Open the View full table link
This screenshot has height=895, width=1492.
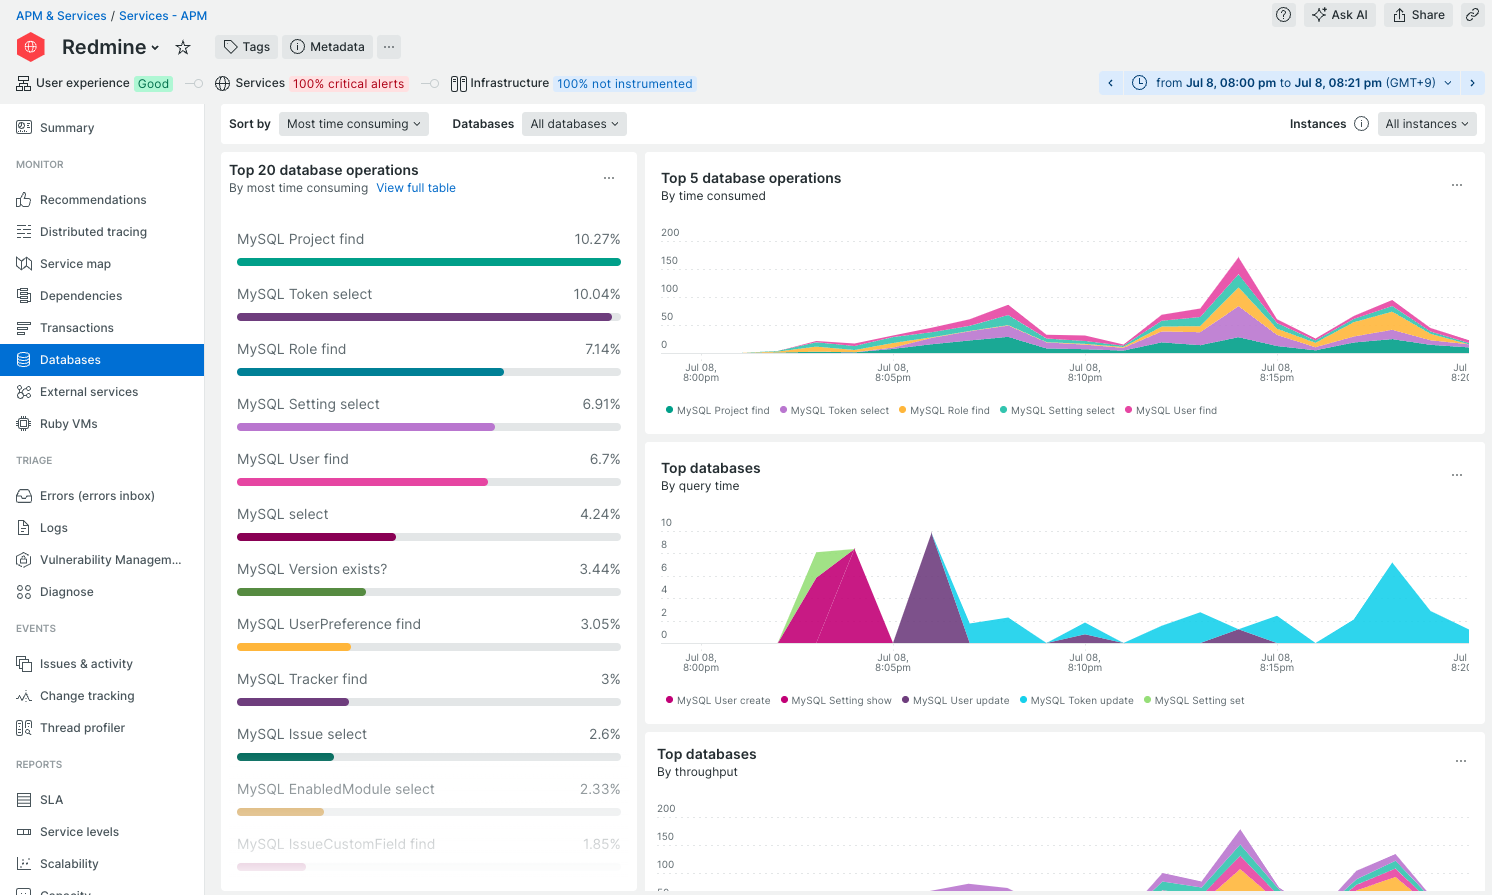416,188
